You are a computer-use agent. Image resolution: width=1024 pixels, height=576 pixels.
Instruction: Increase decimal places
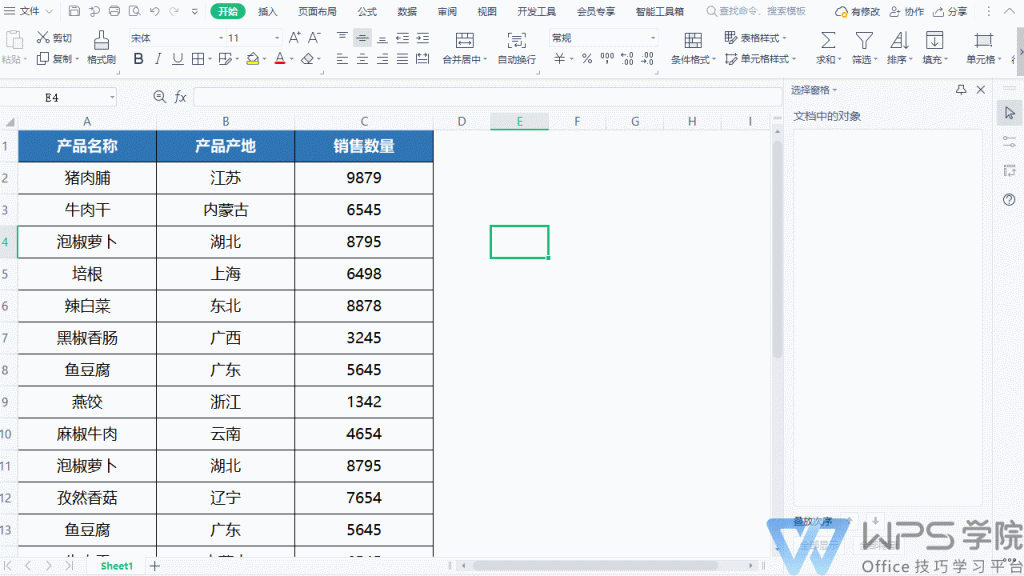(x=627, y=59)
